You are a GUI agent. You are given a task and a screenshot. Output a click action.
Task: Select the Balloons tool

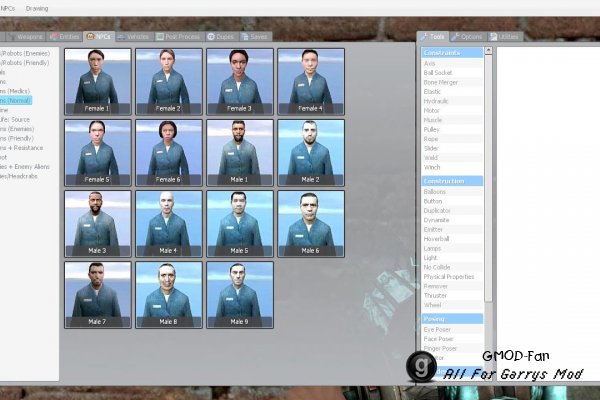(x=452, y=192)
